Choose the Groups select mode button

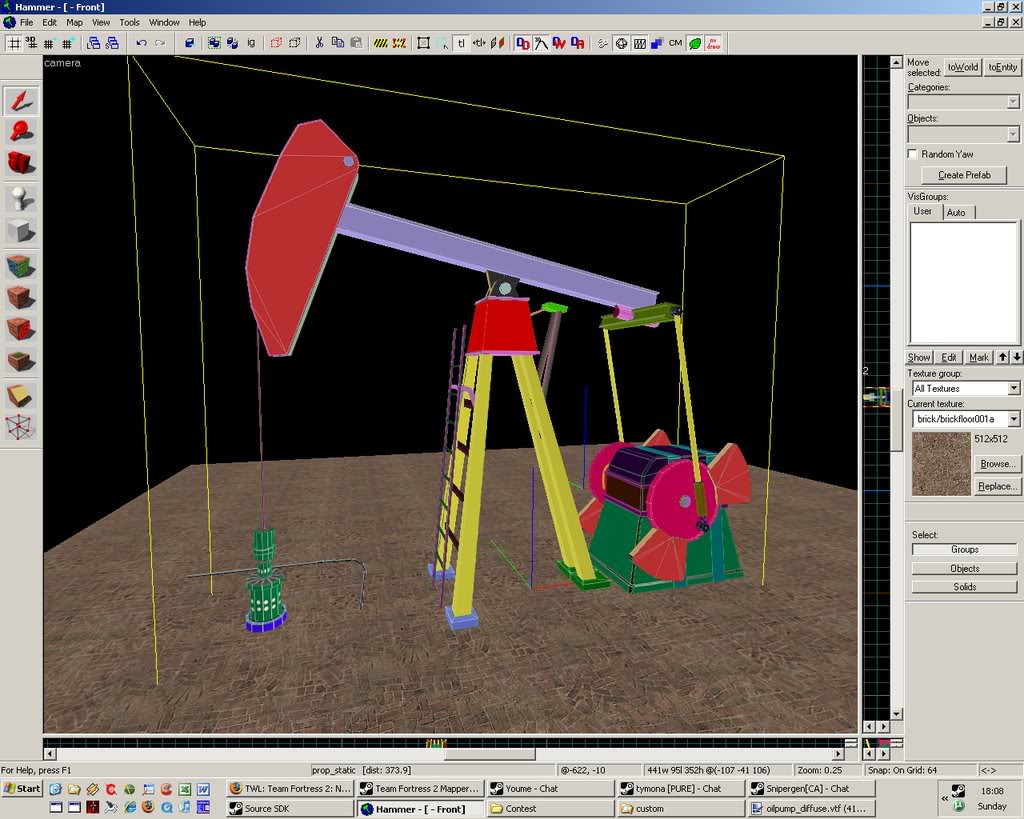pos(965,549)
